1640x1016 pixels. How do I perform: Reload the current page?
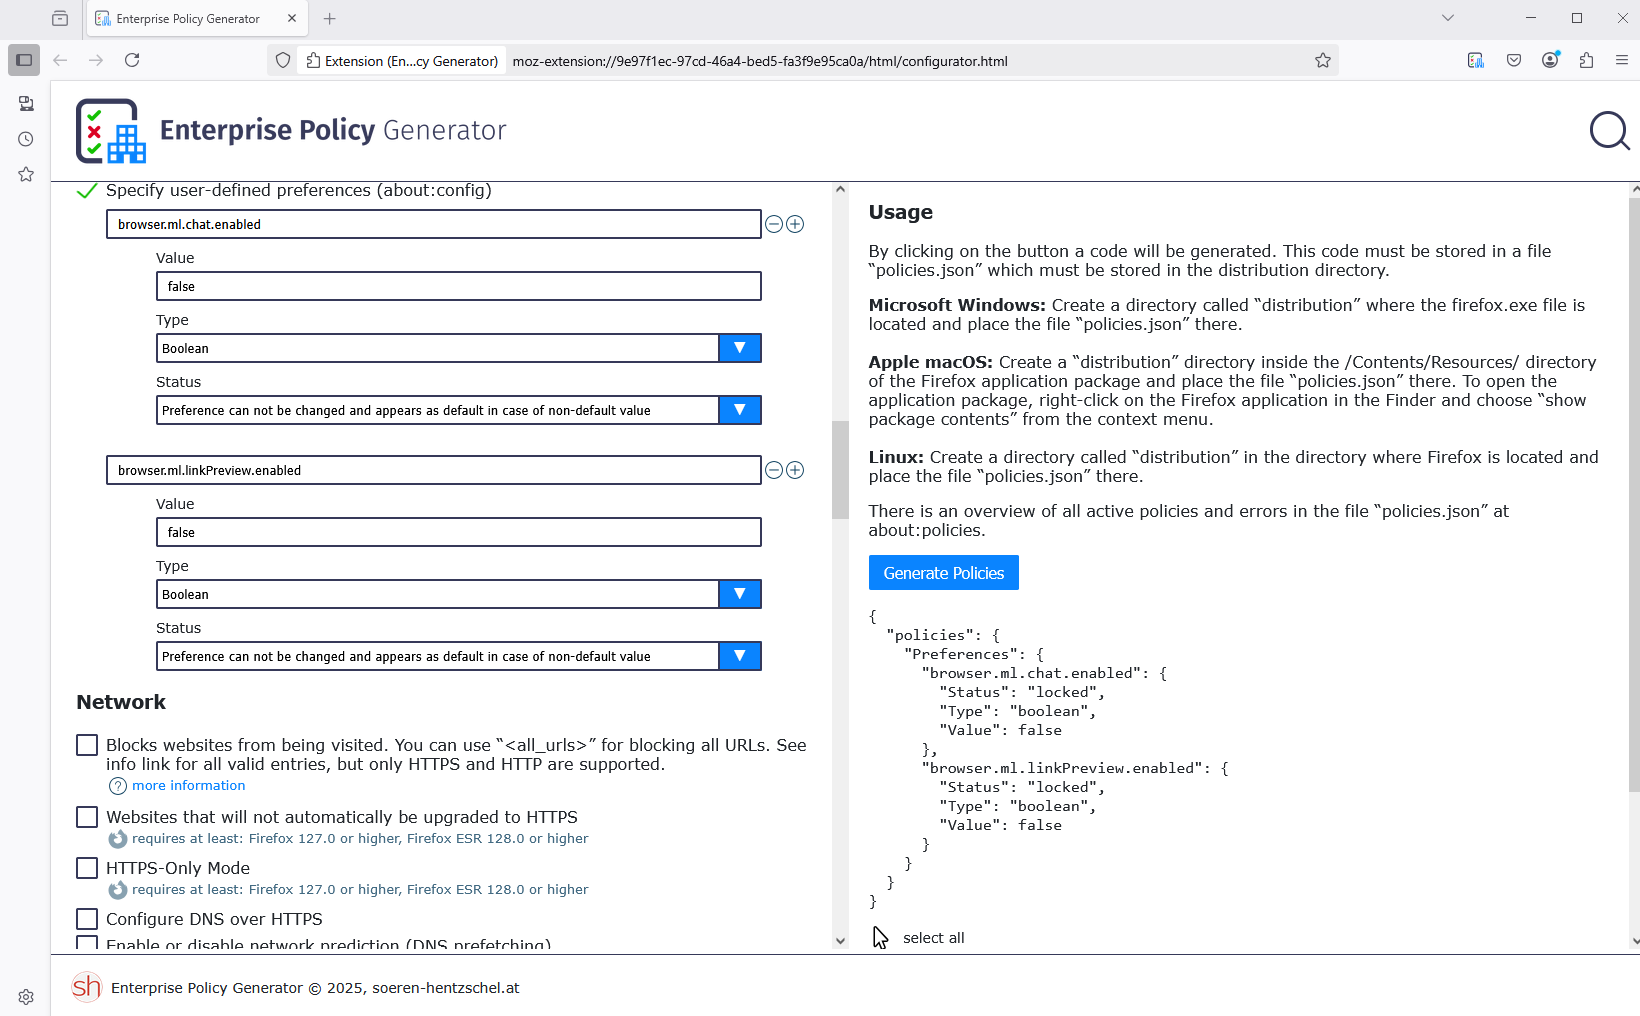132,60
